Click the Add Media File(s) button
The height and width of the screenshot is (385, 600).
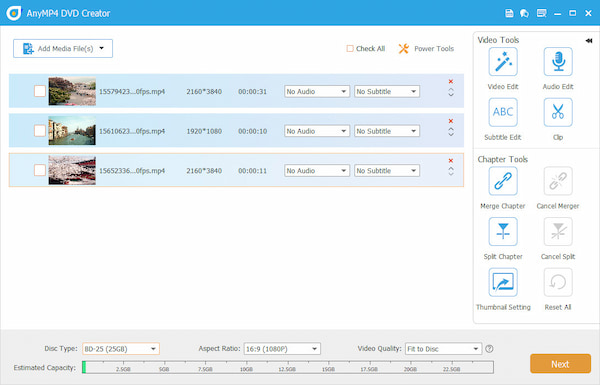tap(63, 49)
